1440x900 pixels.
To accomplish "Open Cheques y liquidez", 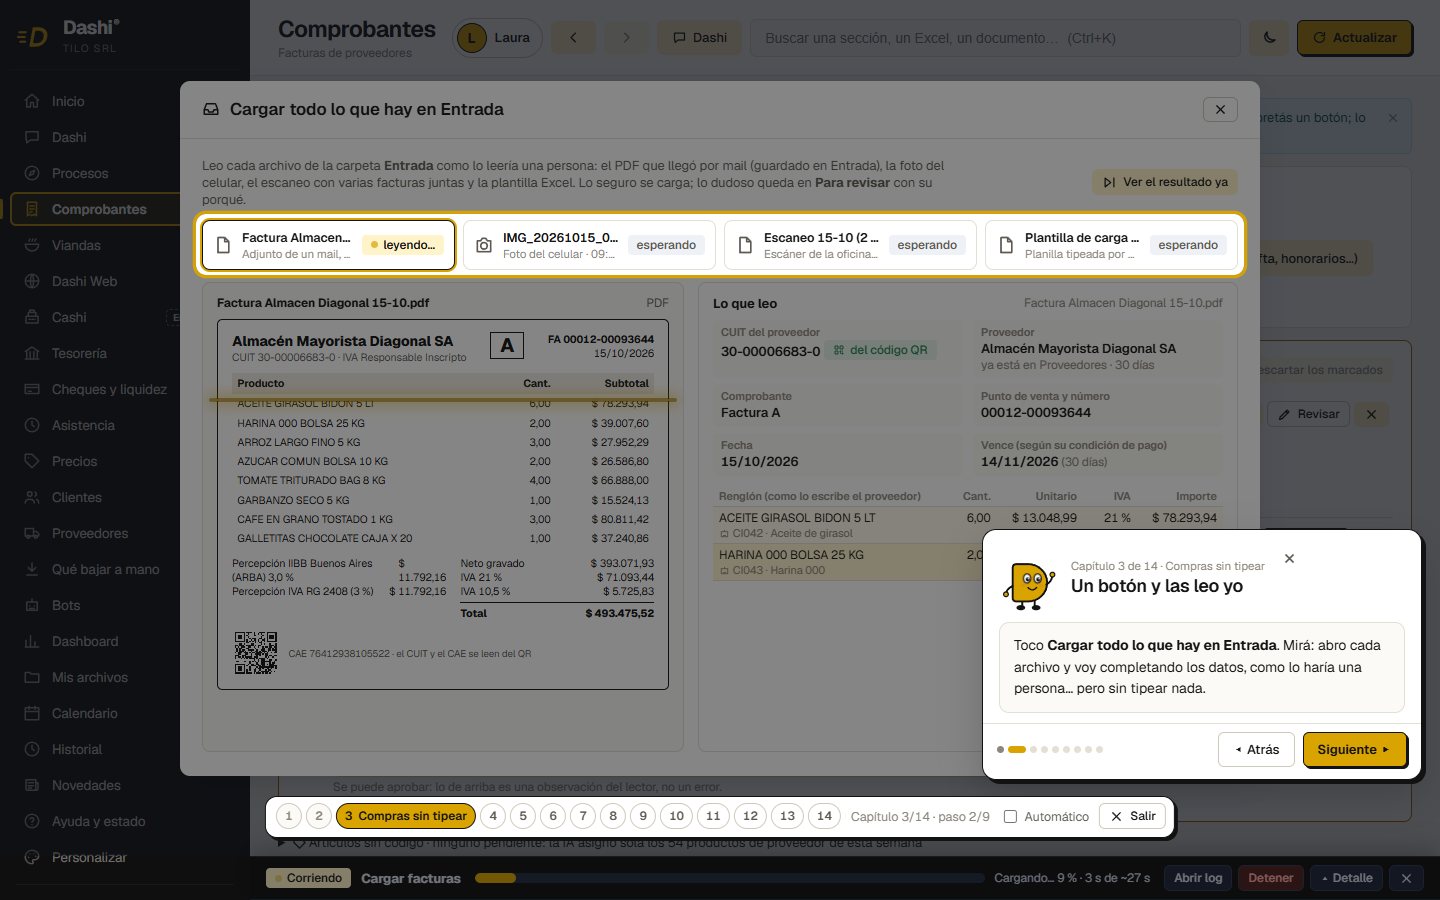I will tap(109, 389).
